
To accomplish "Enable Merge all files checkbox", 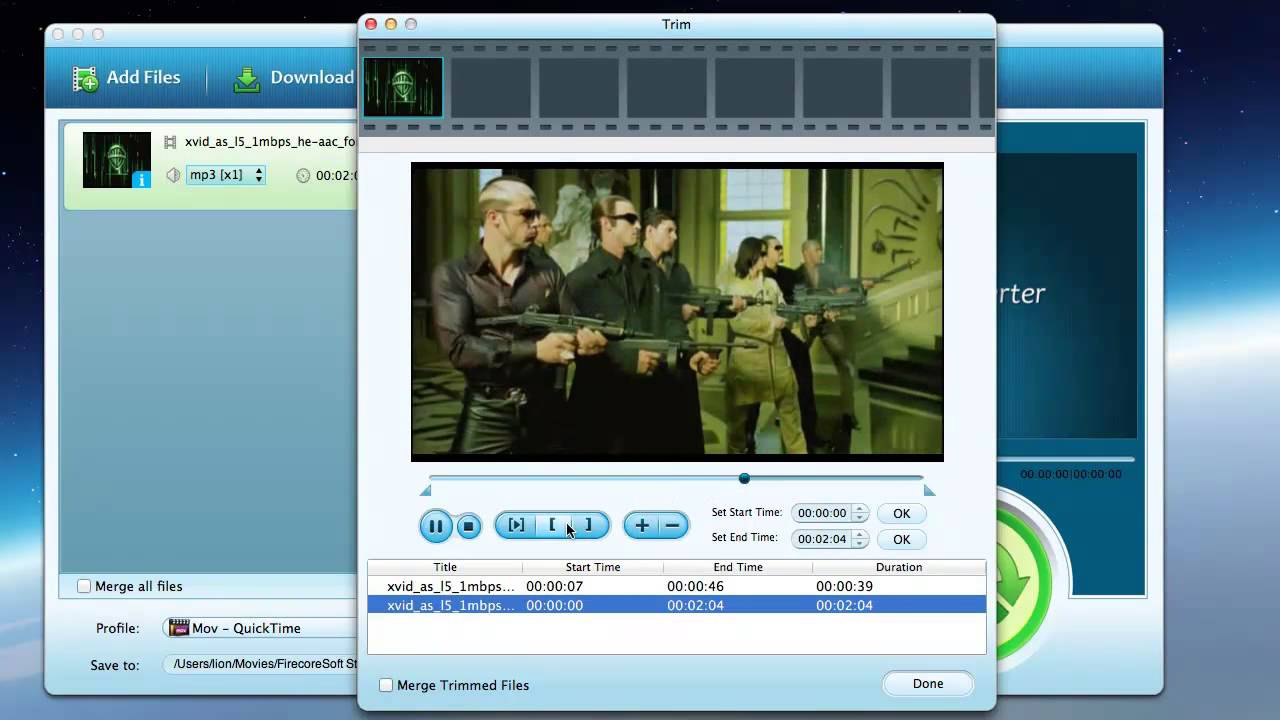I will [x=84, y=586].
